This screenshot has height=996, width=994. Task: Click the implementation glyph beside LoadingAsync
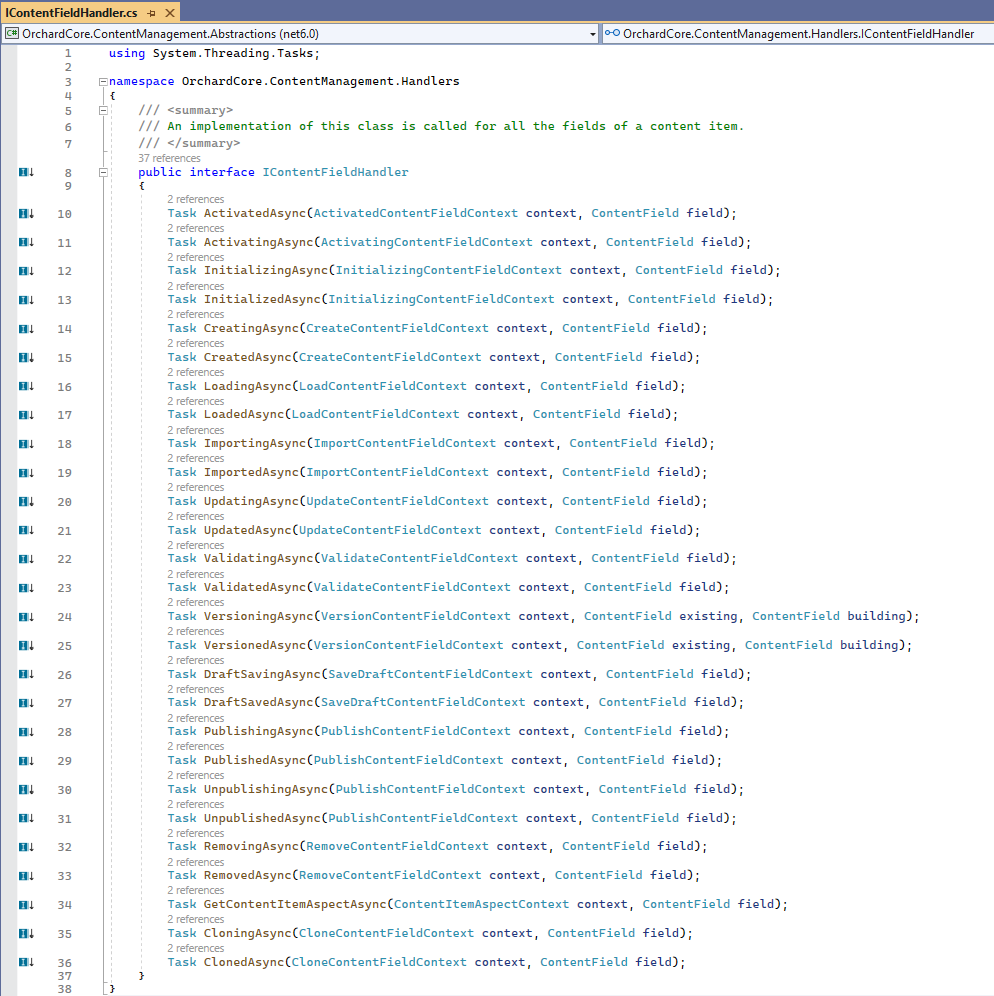click(x=26, y=386)
